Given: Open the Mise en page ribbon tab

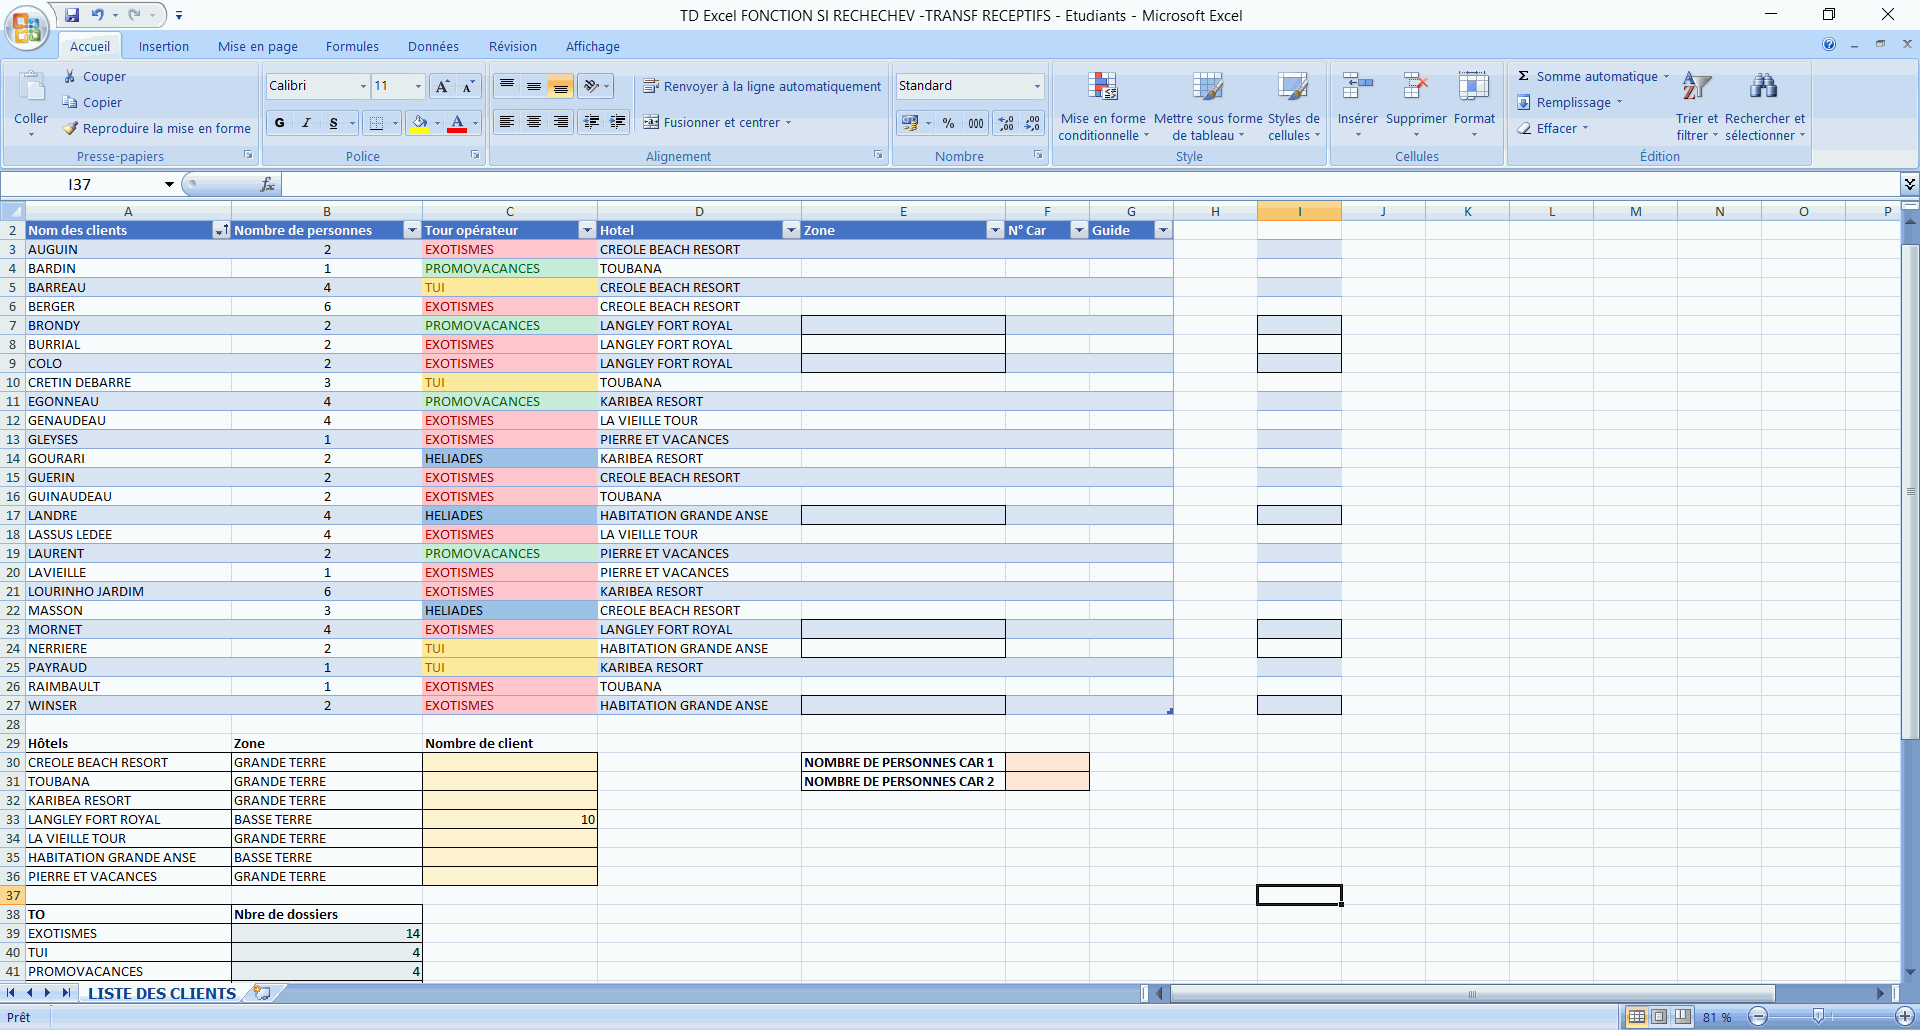Looking at the screenshot, I should point(258,47).
